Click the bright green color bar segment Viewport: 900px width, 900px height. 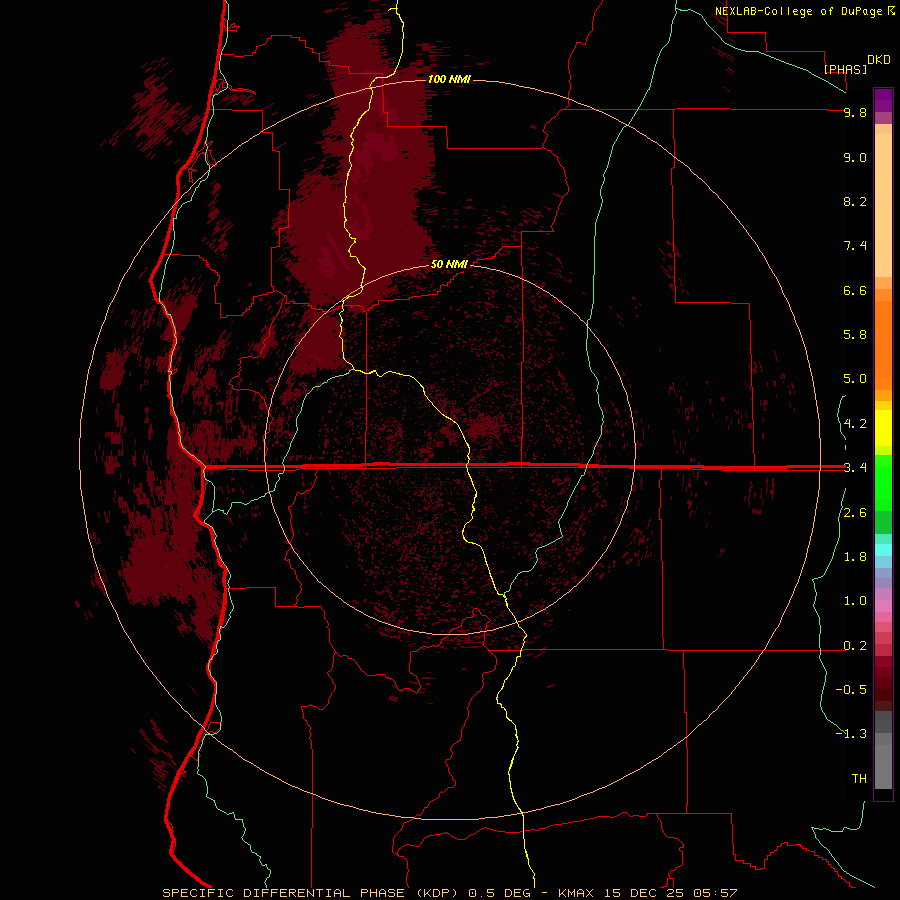point(883,482)
